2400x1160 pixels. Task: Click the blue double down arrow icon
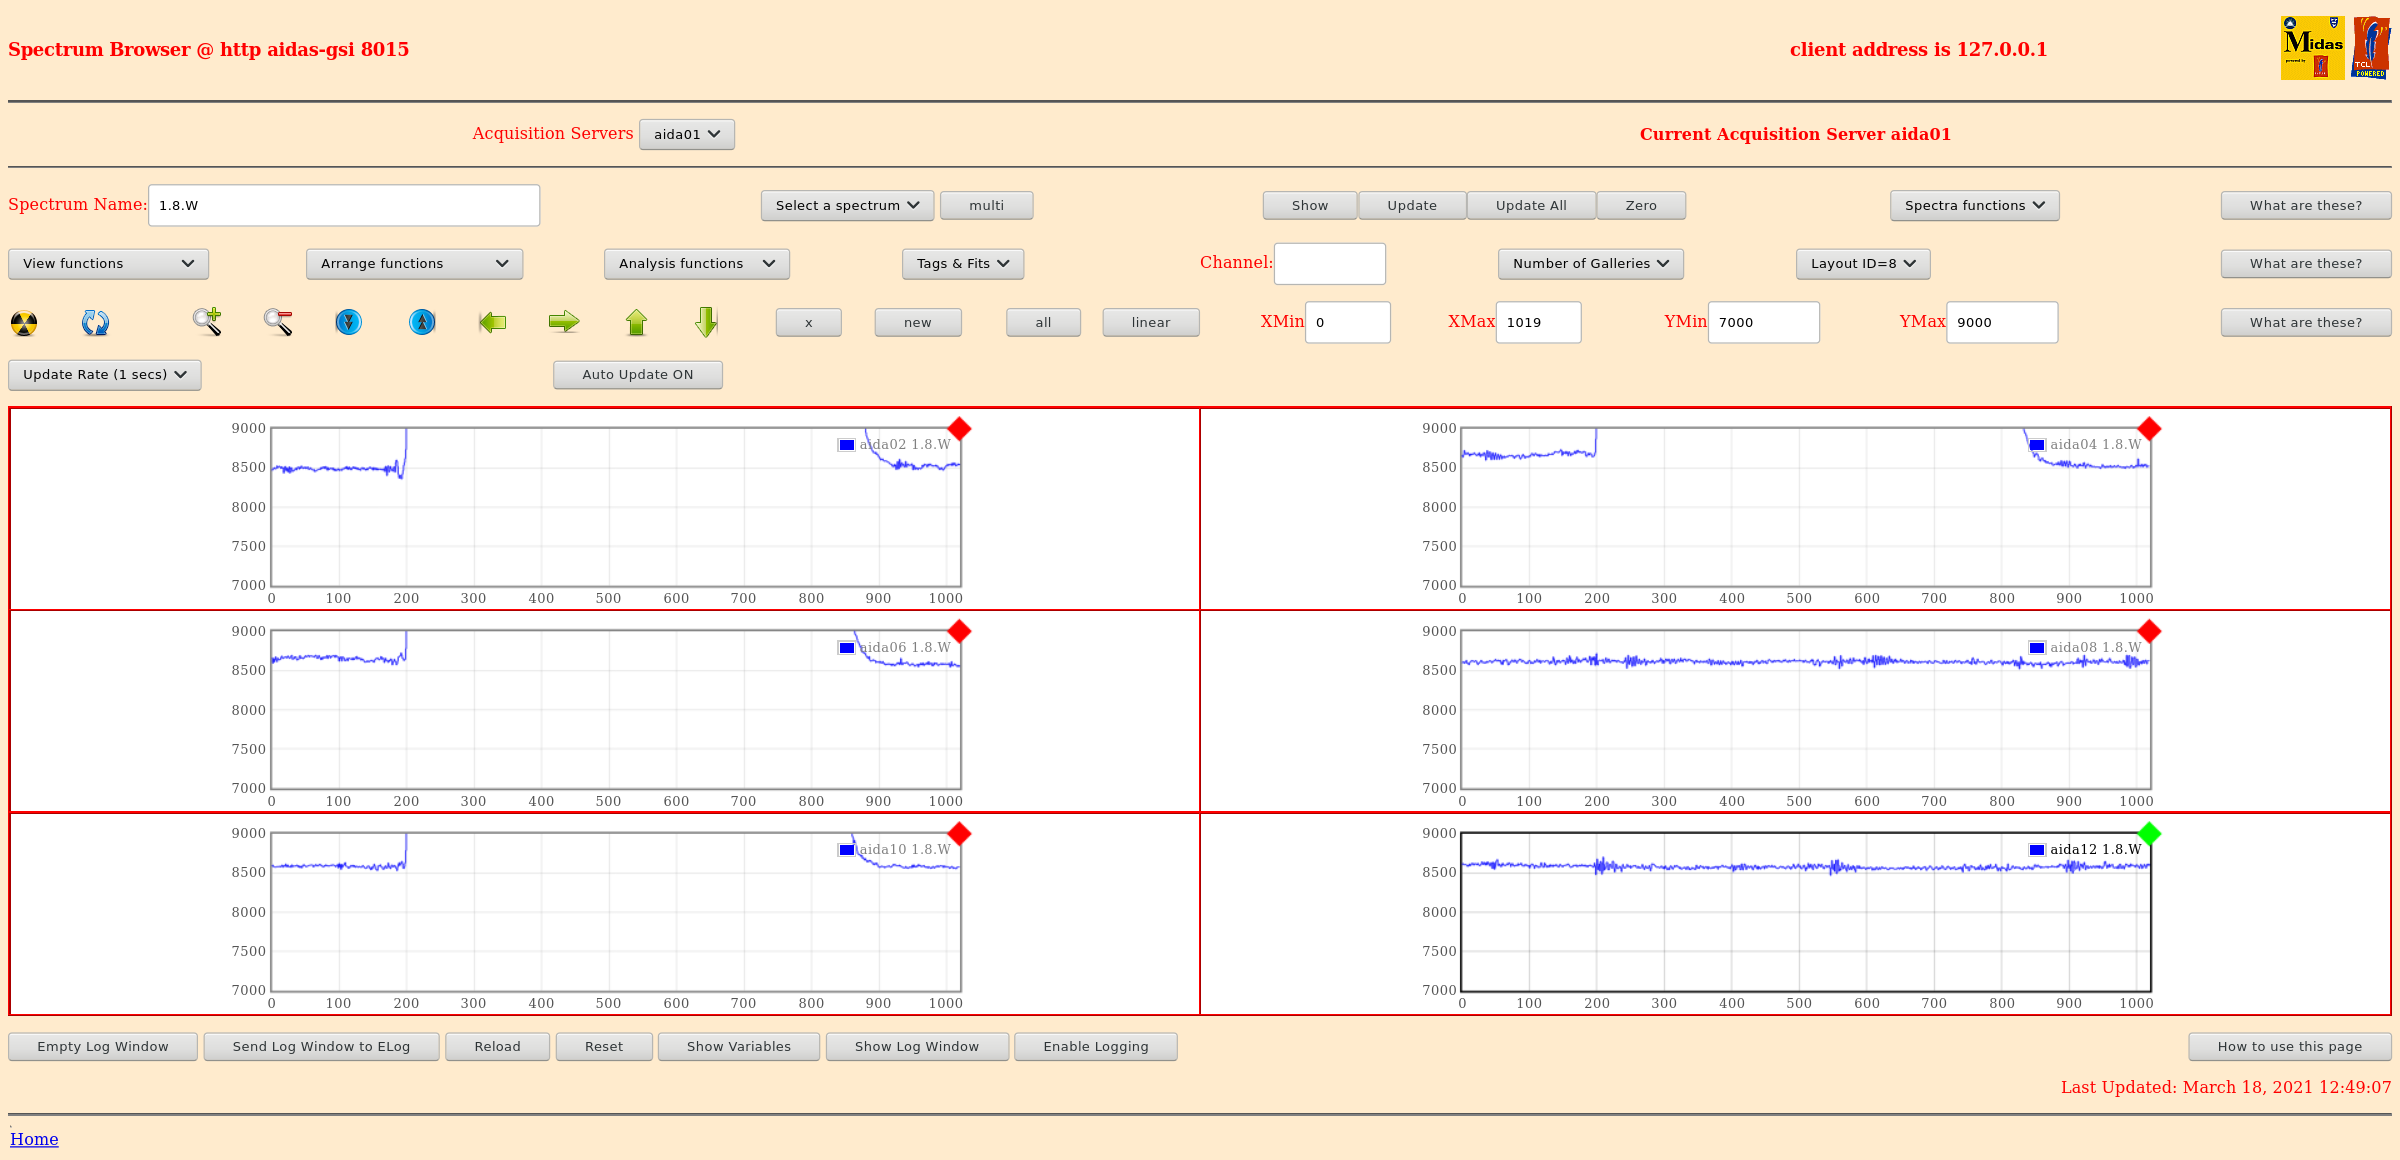(x=348, y=322)
